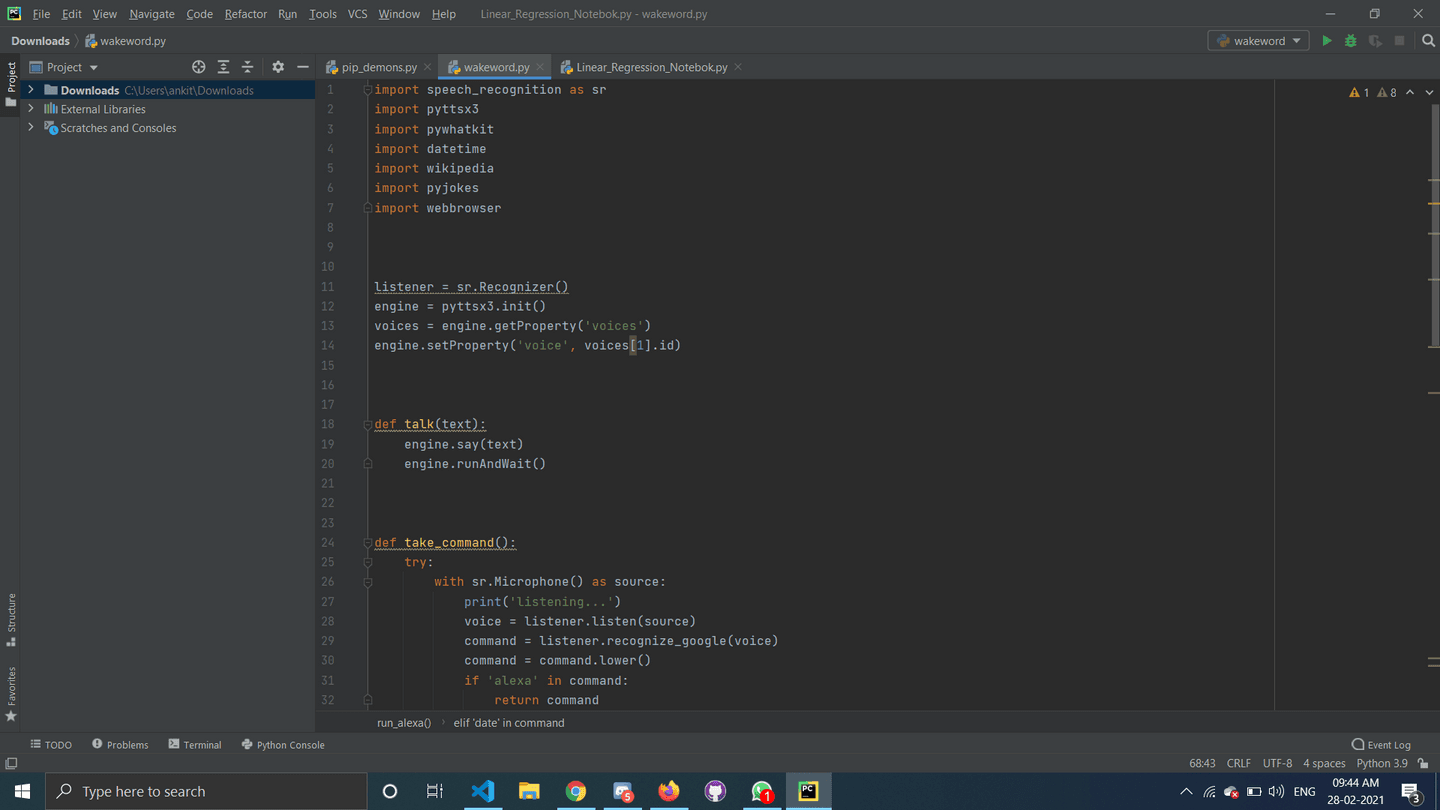The height and width of the screenshot is (810, 1440).
Task: Click the file lock read-only icon
Action: 1423,763
